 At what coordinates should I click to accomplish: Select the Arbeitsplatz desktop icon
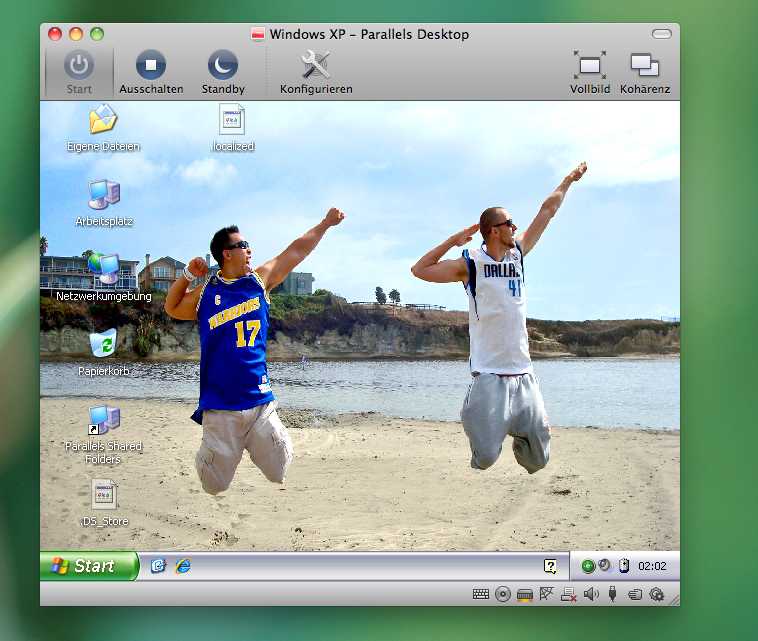coord(104,203)
